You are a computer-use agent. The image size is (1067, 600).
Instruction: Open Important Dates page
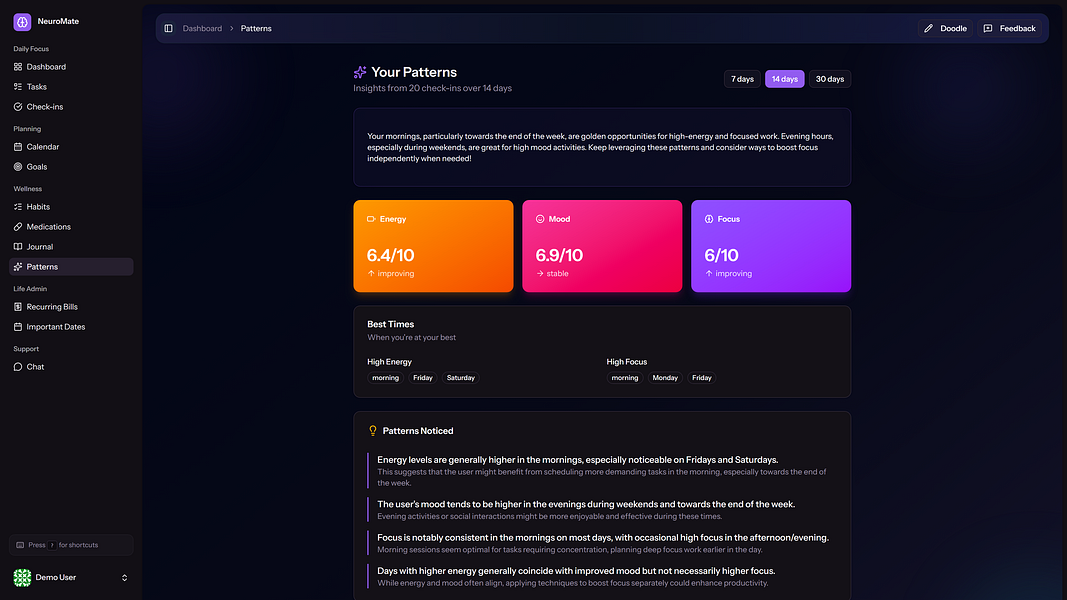point(71,327)
